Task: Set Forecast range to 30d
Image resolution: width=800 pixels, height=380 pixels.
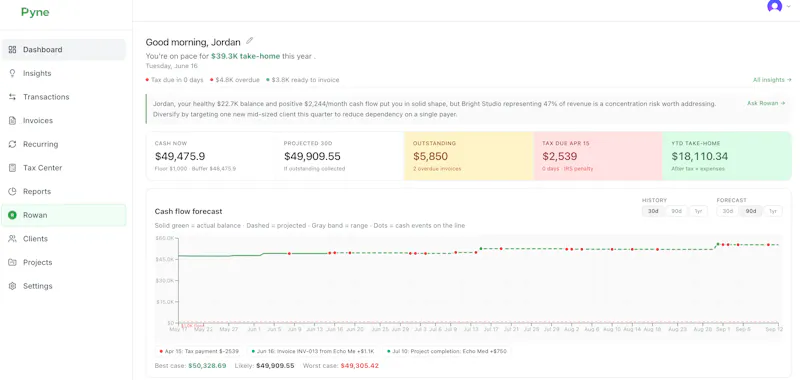Action: (x=727, y=211)
